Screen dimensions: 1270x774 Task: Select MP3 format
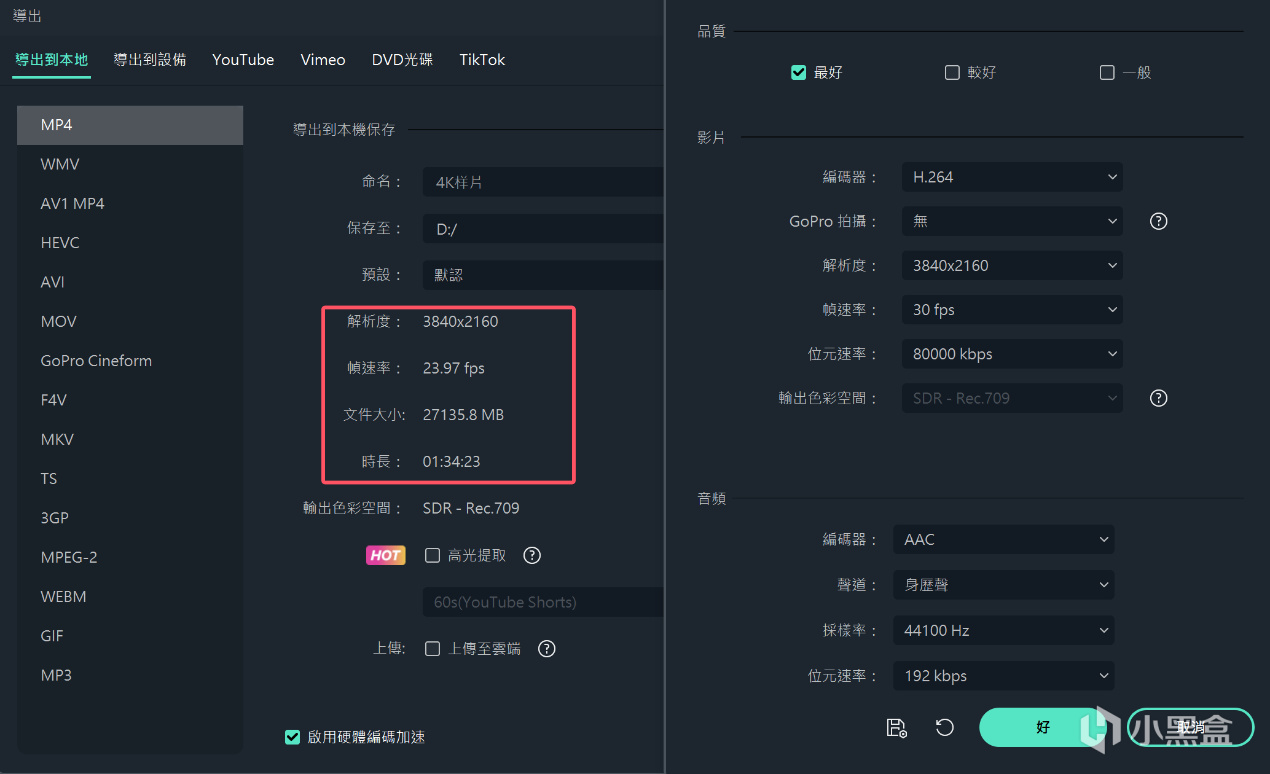(130, 675)
